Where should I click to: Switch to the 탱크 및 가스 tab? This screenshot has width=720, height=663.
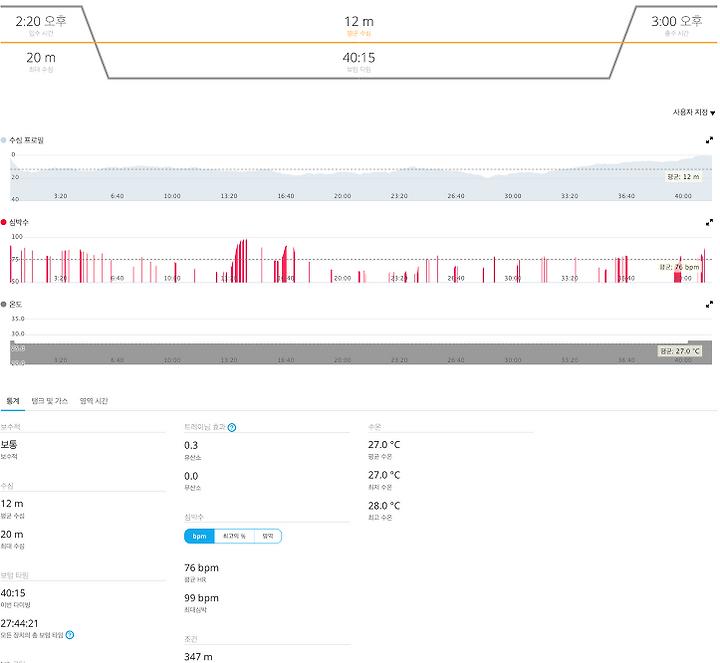(x=50, y=401)
